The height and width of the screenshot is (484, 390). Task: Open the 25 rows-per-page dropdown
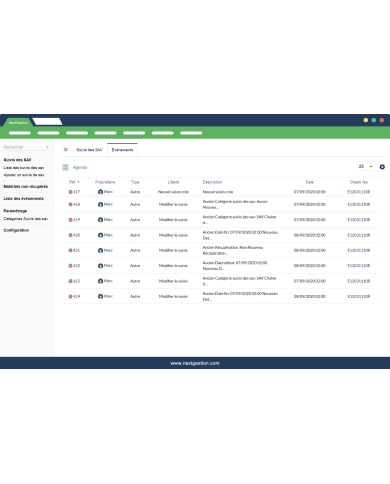(x=366, y=166)
